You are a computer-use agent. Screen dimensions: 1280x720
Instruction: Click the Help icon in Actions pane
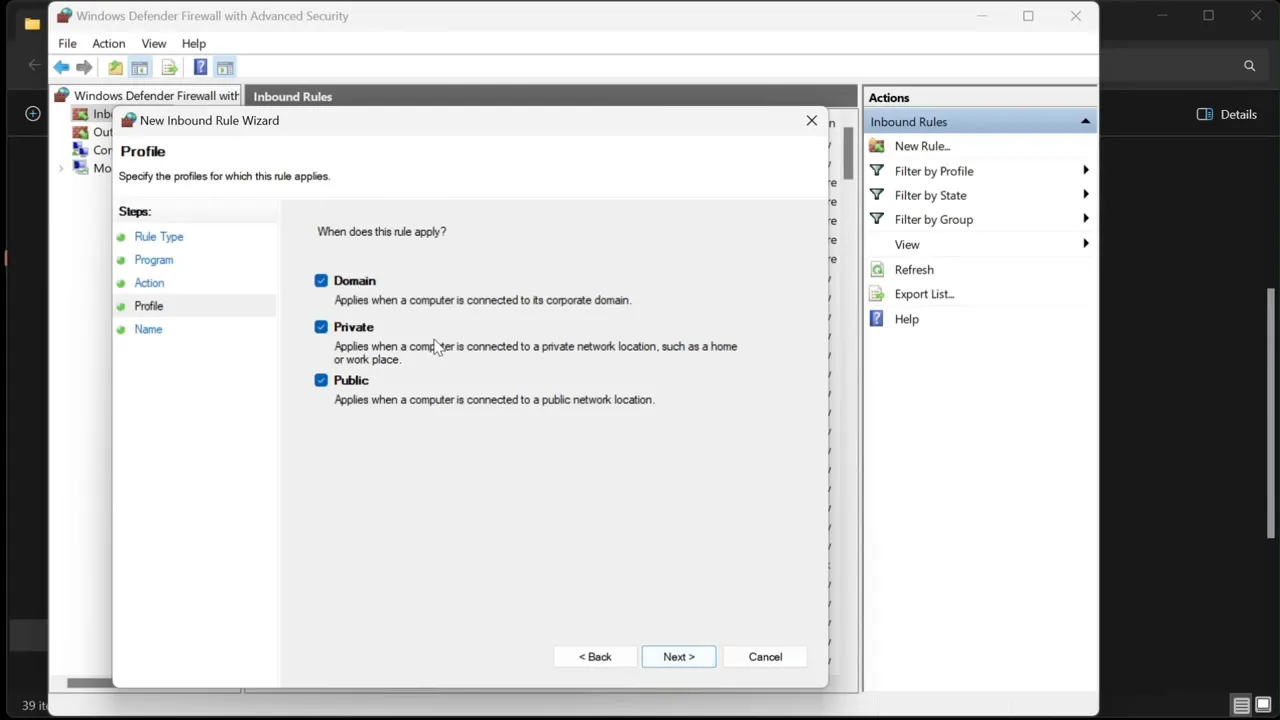[877, 319]
